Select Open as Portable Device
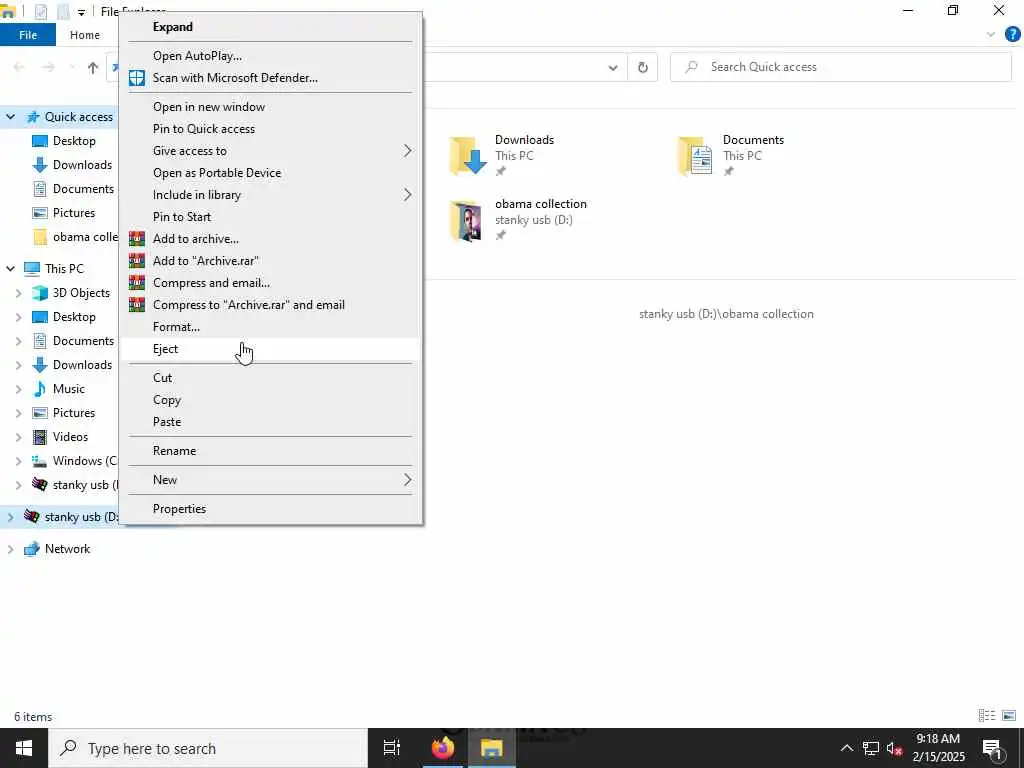The width and height of the screenshot is (1024, 768). coord(270,173)
